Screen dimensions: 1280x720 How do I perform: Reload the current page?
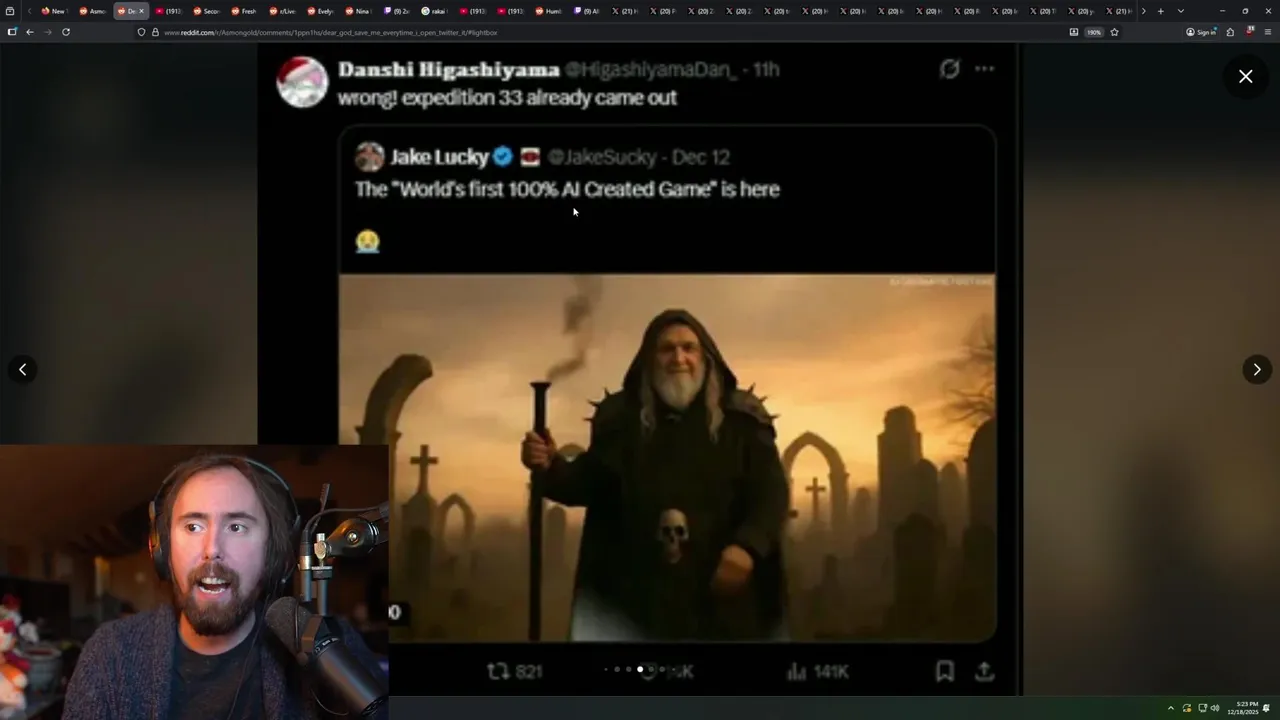coord(66,32)
